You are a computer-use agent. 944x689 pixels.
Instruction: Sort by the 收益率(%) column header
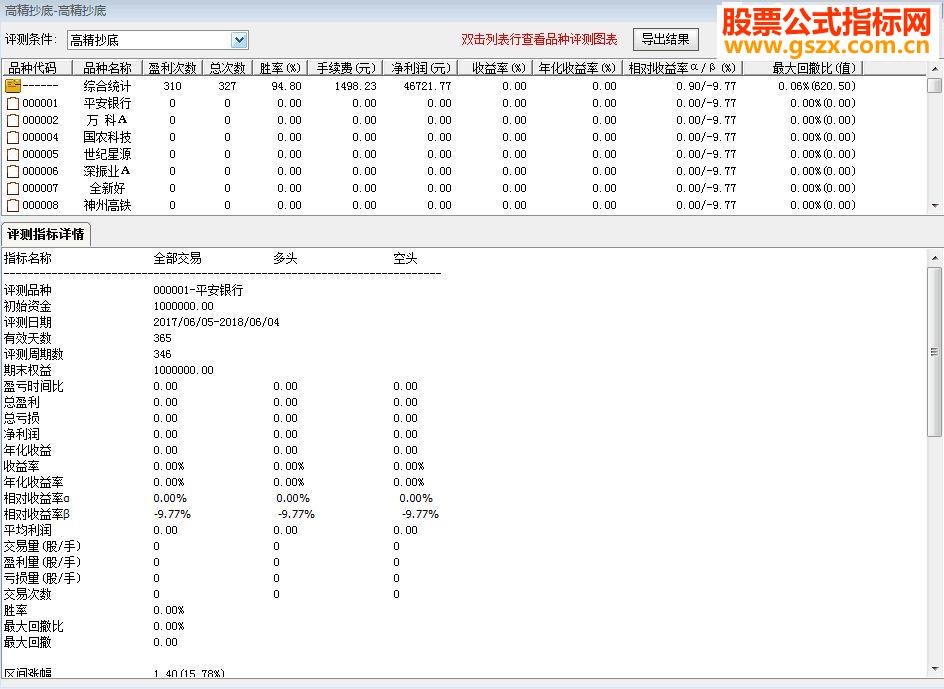click(495, 68)
